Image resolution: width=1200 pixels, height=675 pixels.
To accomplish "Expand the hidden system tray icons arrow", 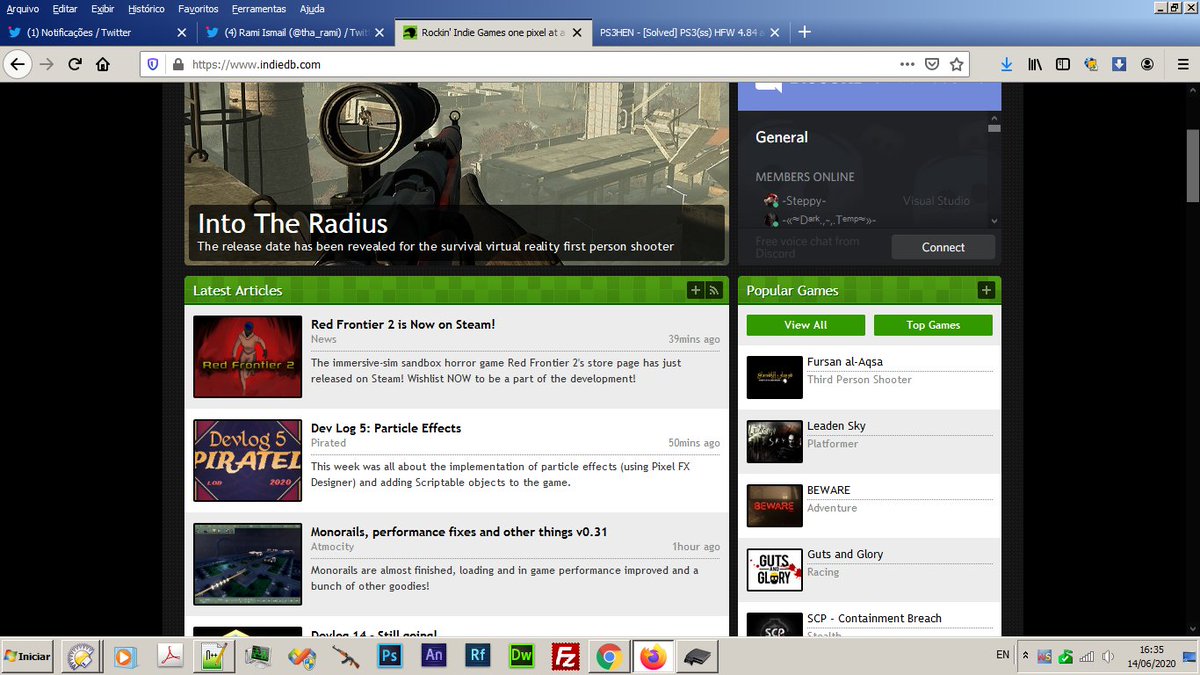I will (x=1024, y=655).
